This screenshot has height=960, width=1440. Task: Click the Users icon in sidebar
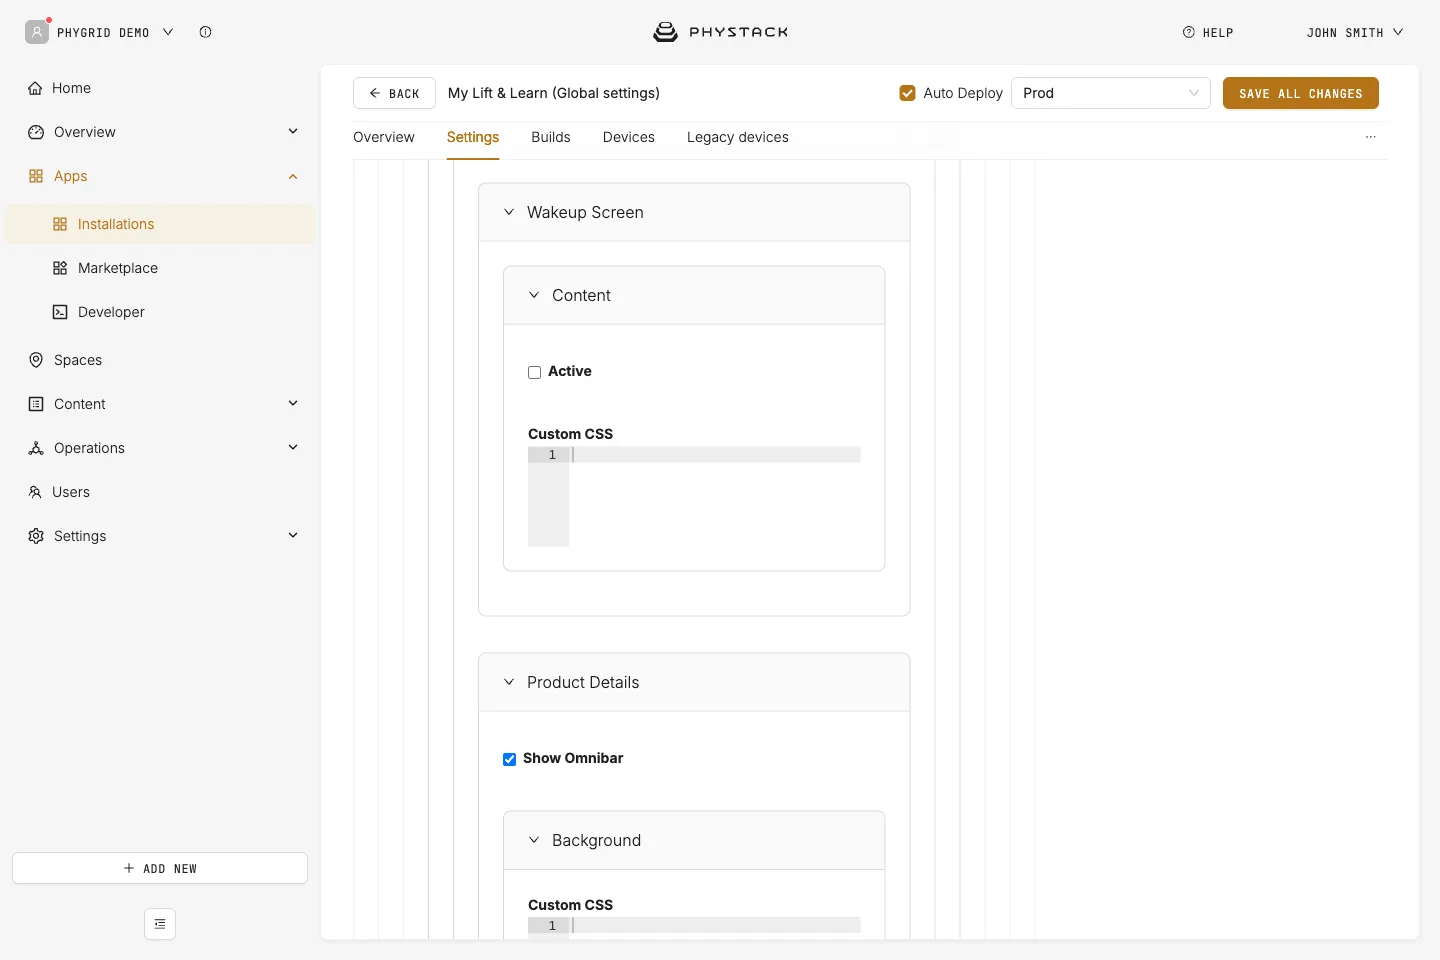coord(35,492)
